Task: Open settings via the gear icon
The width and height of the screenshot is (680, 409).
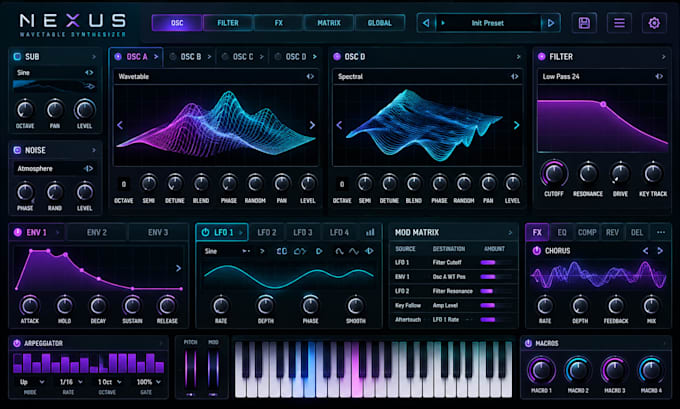Action: click(654, 23)
